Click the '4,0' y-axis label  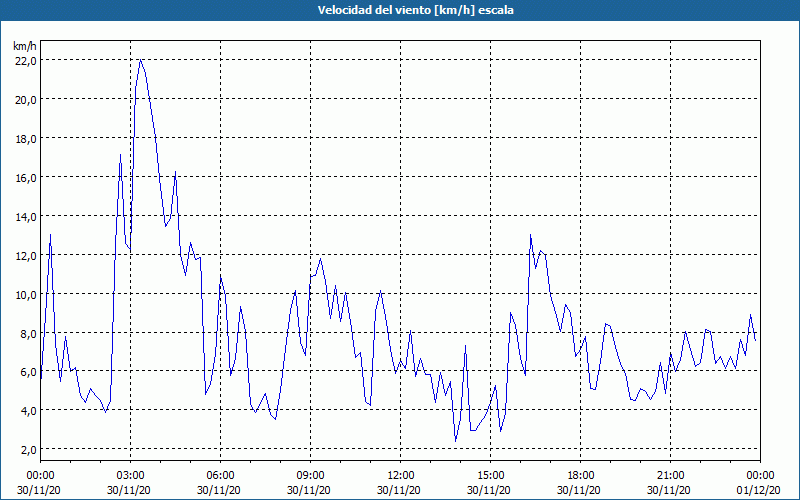tap(29, 411)
